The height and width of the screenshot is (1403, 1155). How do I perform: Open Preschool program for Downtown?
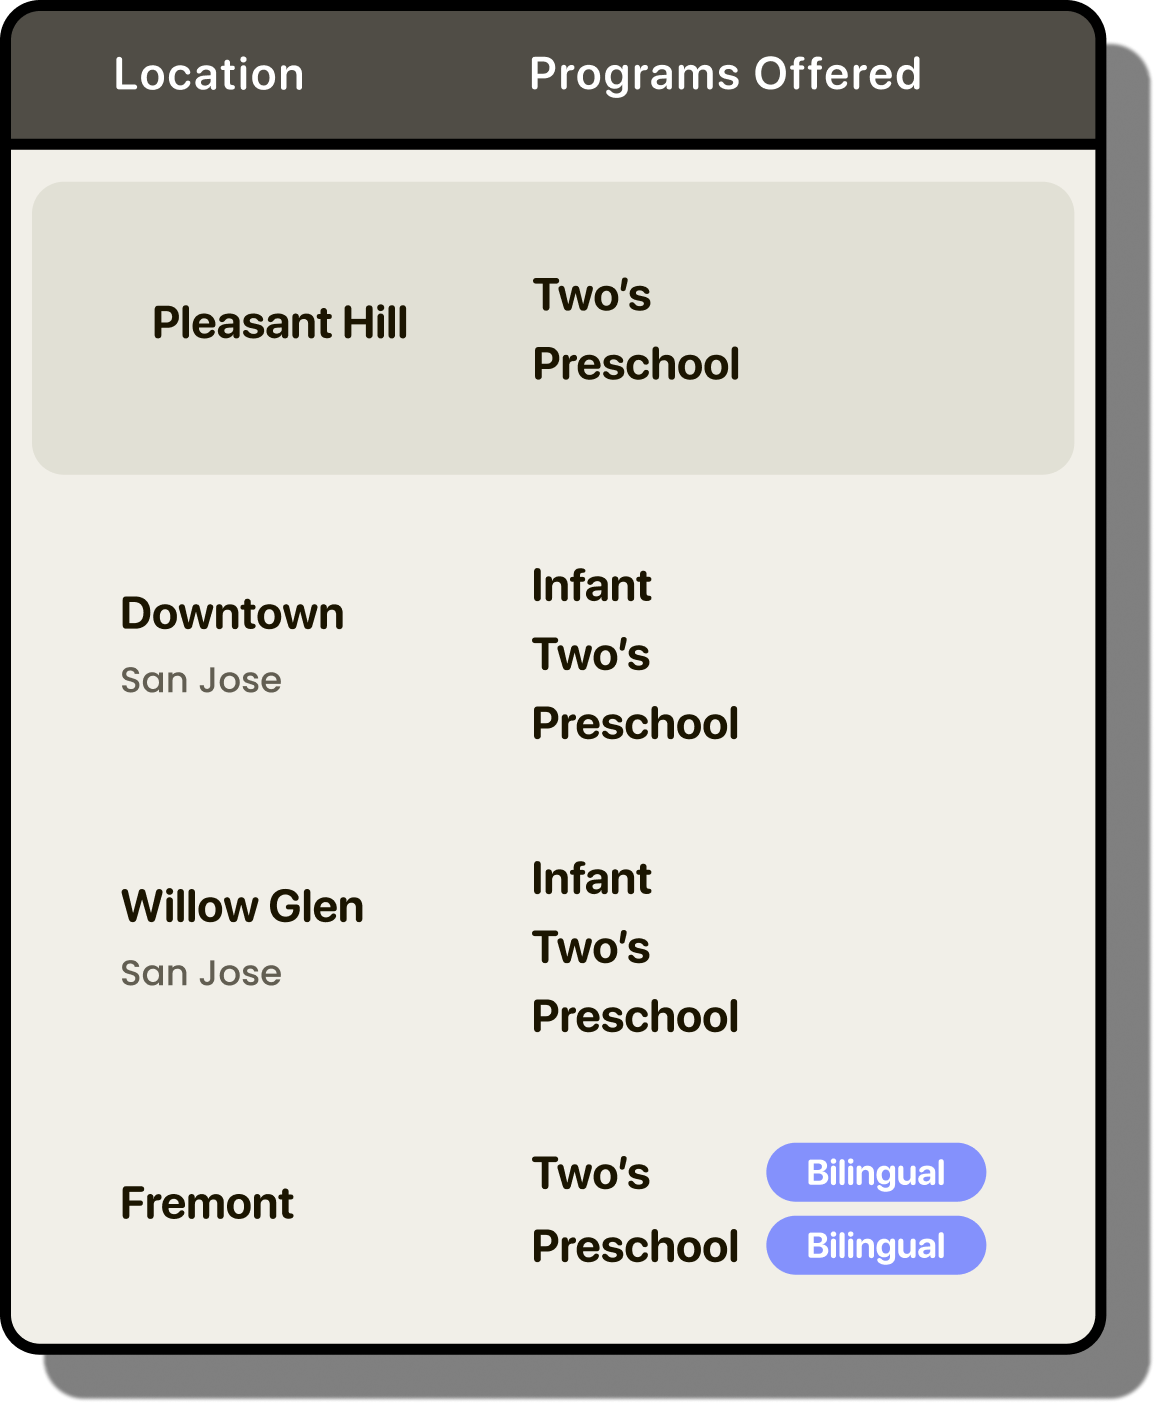[x=635, y=723]
